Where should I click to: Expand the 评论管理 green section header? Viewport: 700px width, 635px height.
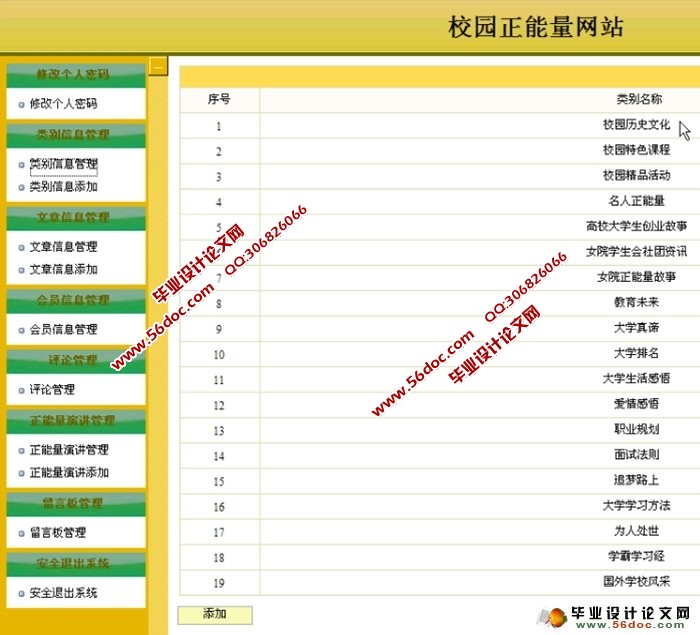(x=76, y=361)
